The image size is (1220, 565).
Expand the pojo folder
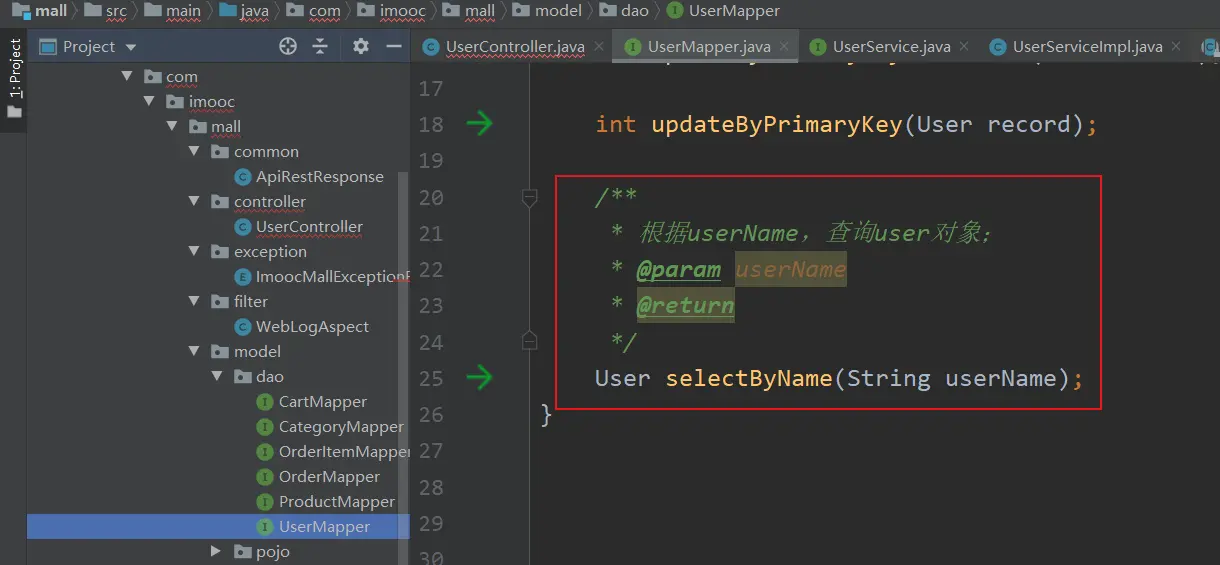pos(217,552)
